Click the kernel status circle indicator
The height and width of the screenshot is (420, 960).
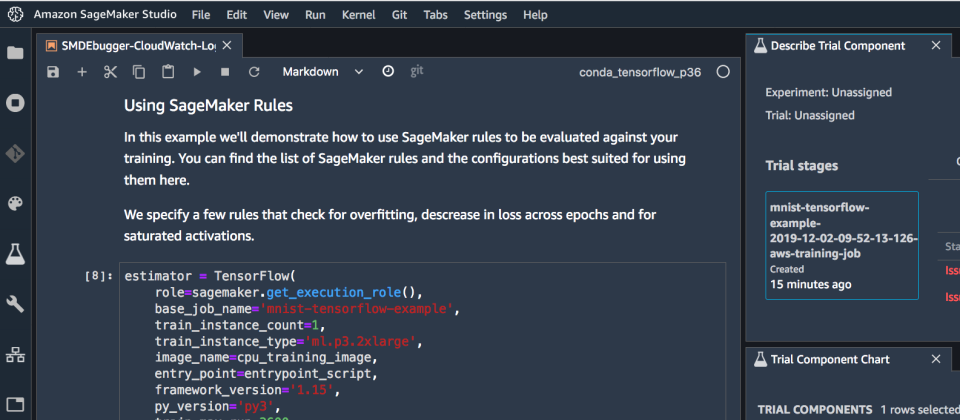point(723,72)
